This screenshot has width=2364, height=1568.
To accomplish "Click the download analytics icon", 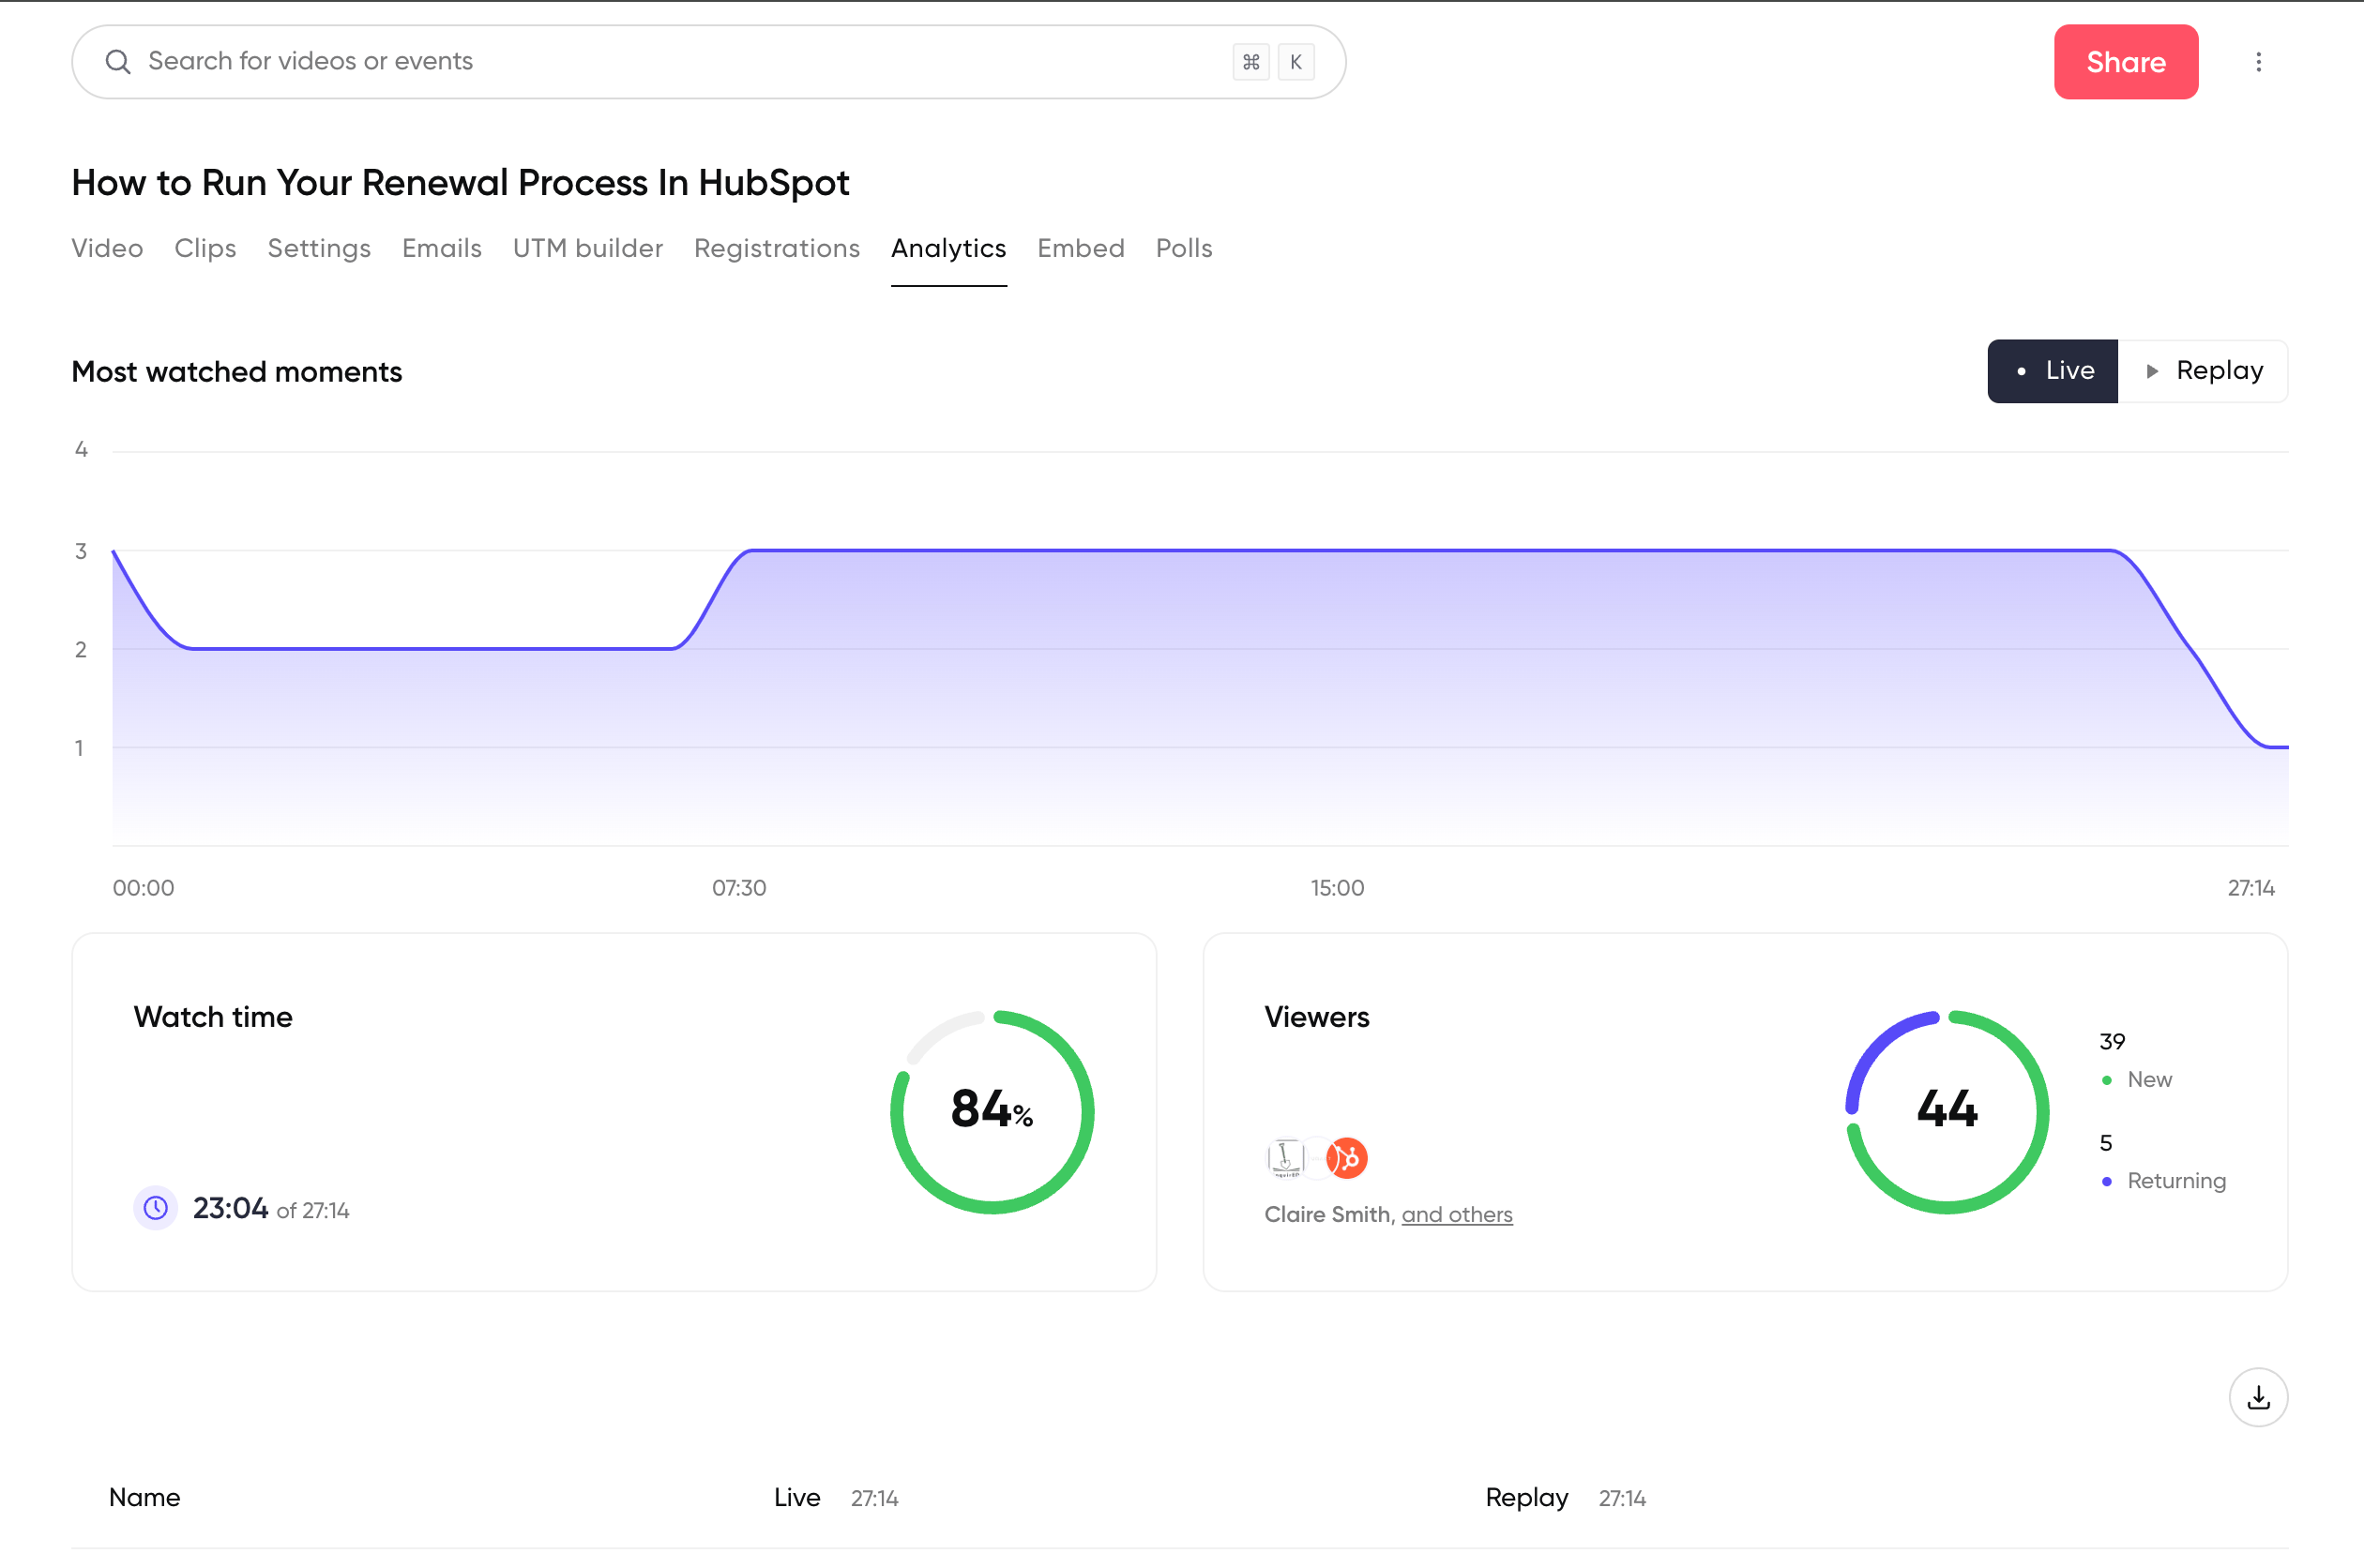I will pyautogui.click(x=2258, y=1397).
